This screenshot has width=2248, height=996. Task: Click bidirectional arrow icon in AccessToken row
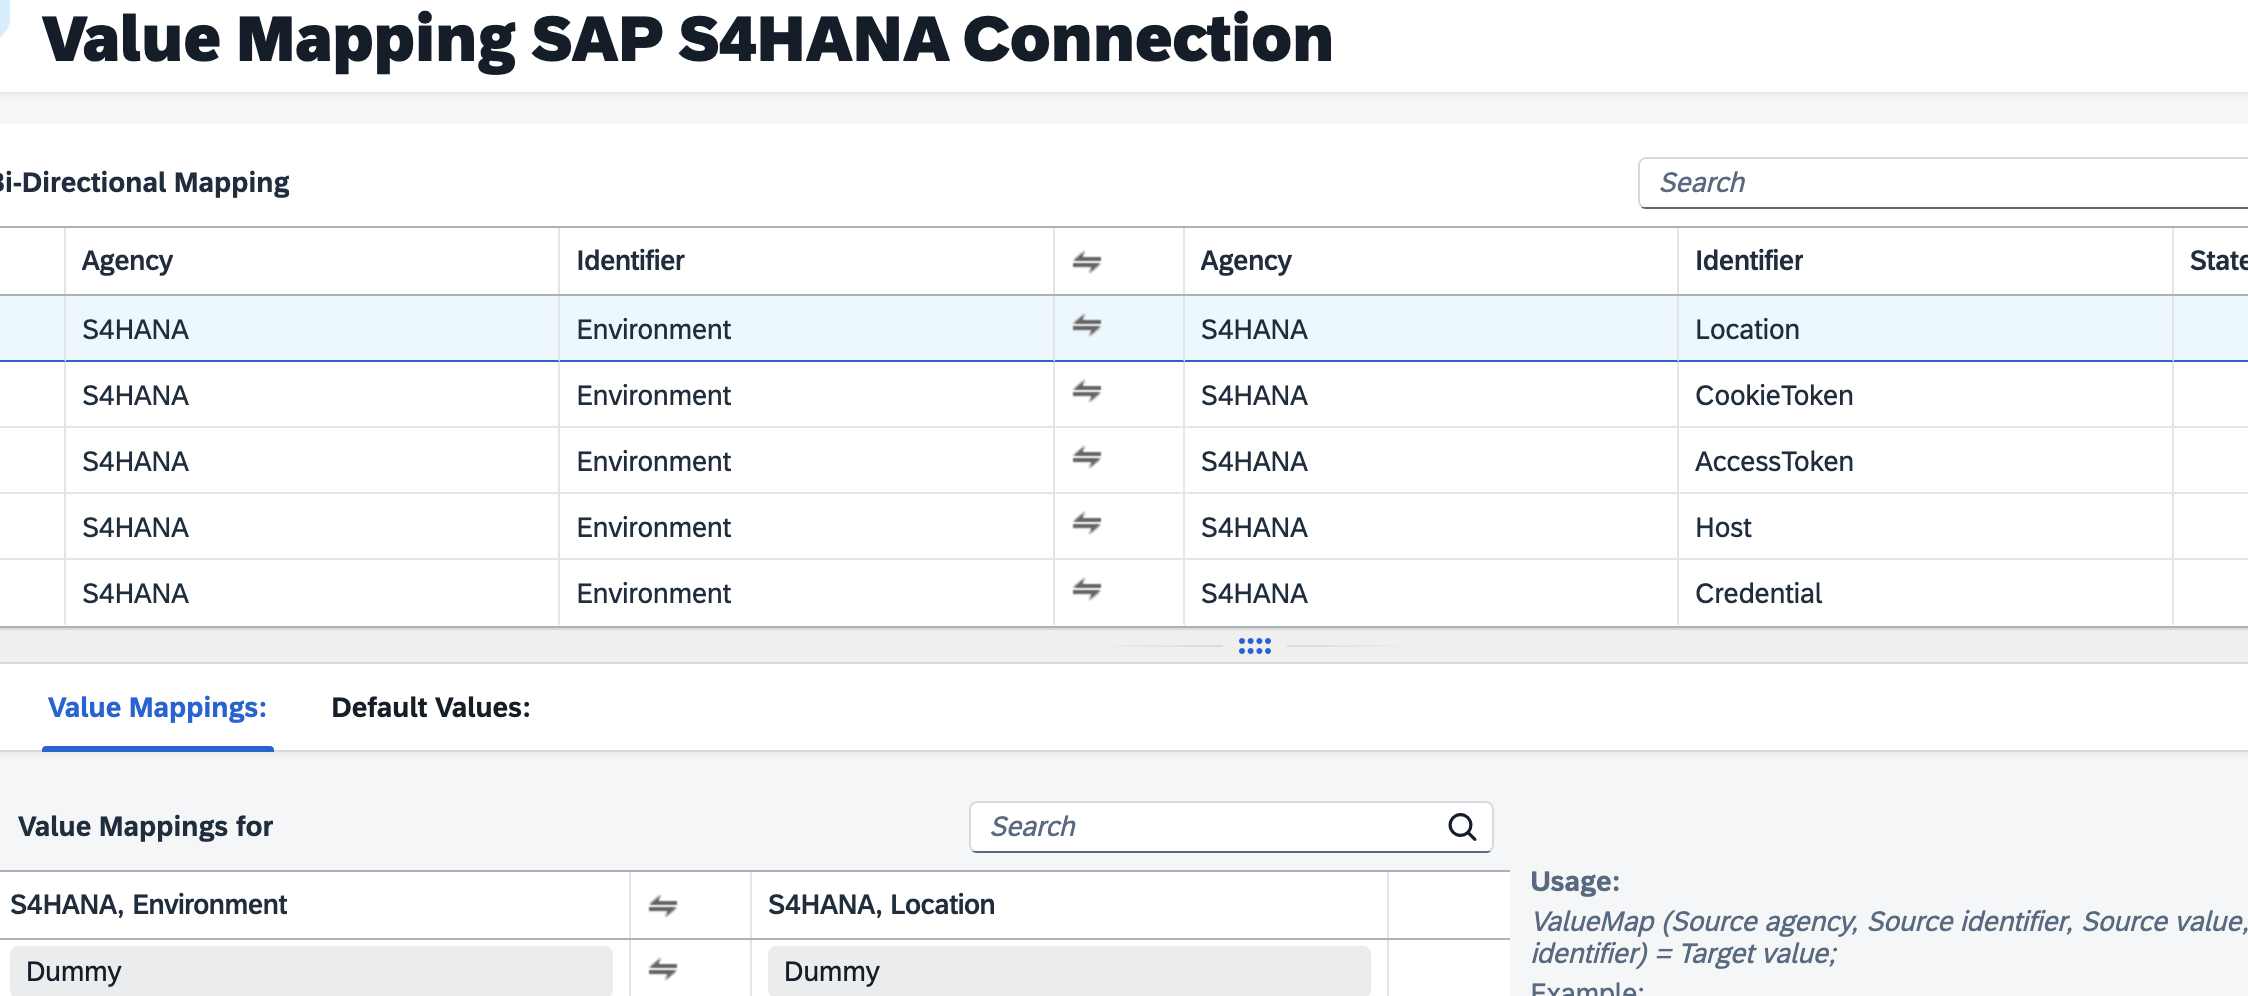pos(1087,458)
